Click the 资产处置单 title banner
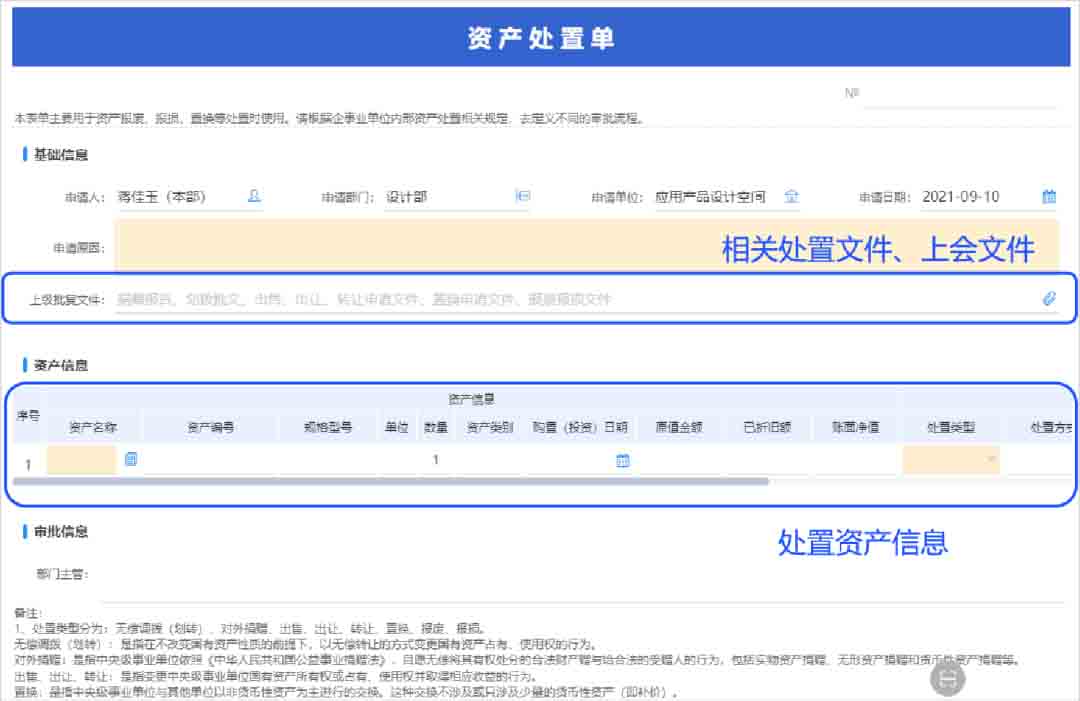This screenshot has height=701, width=1080. point(541,38)
